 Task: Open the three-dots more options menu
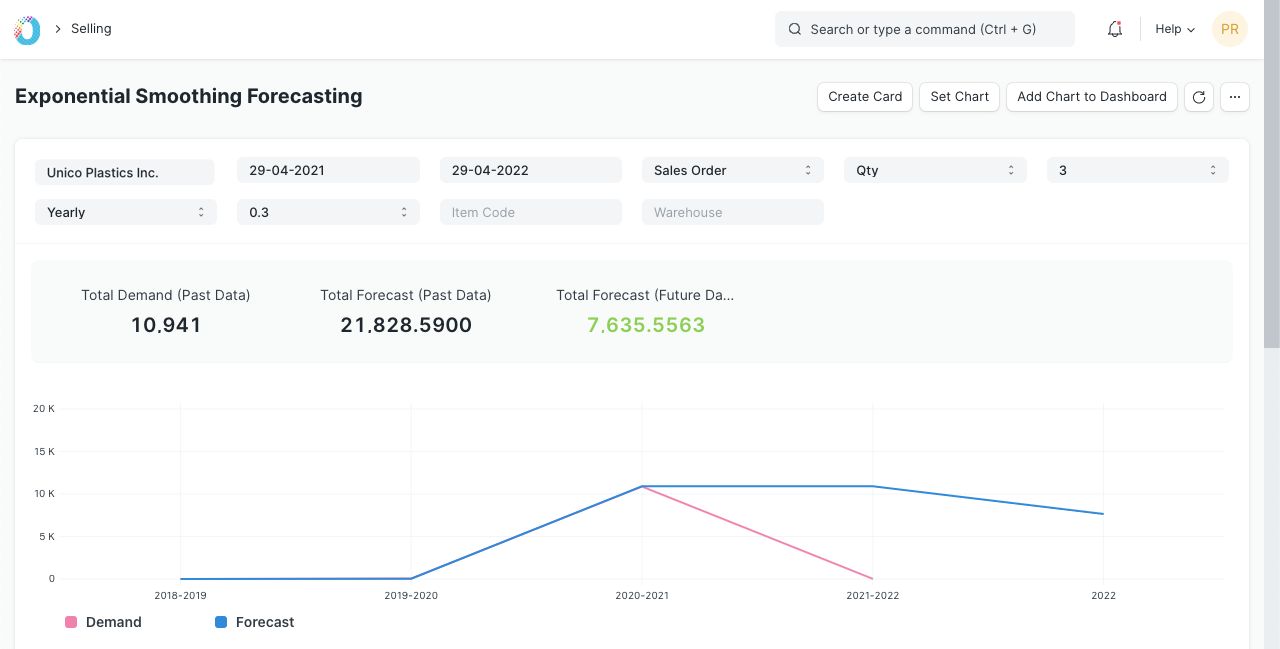point(1235,97)
